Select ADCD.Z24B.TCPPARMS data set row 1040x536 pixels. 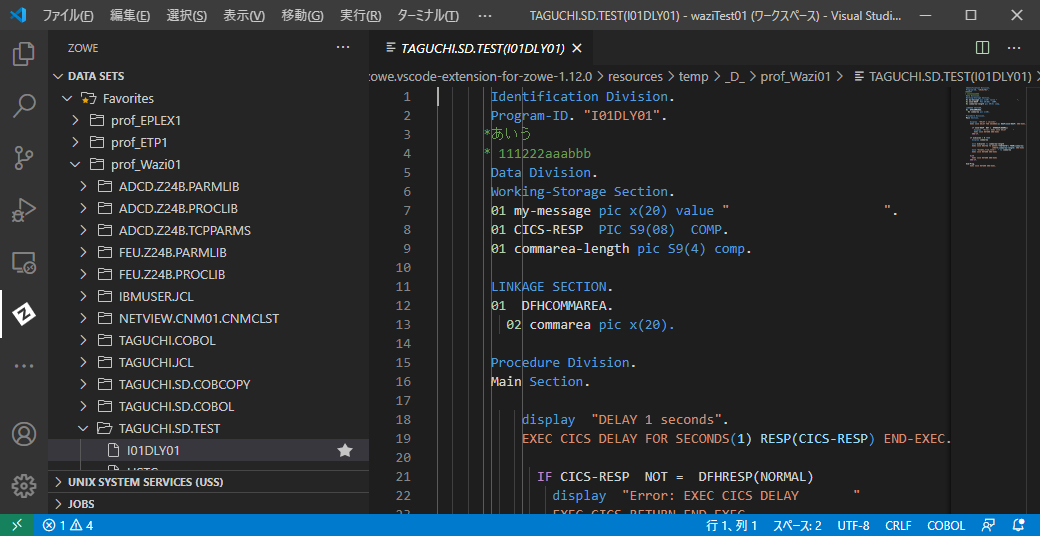(208, 230)
